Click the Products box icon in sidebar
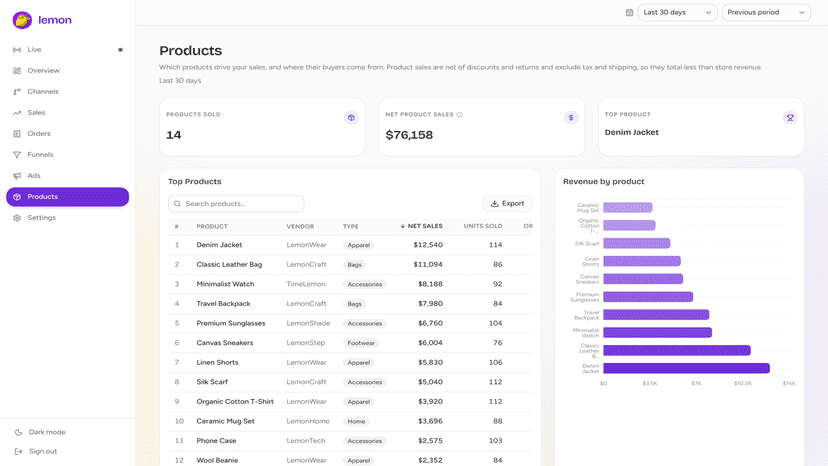The height and width of the screenshot is (466, 828). point(17,197)
